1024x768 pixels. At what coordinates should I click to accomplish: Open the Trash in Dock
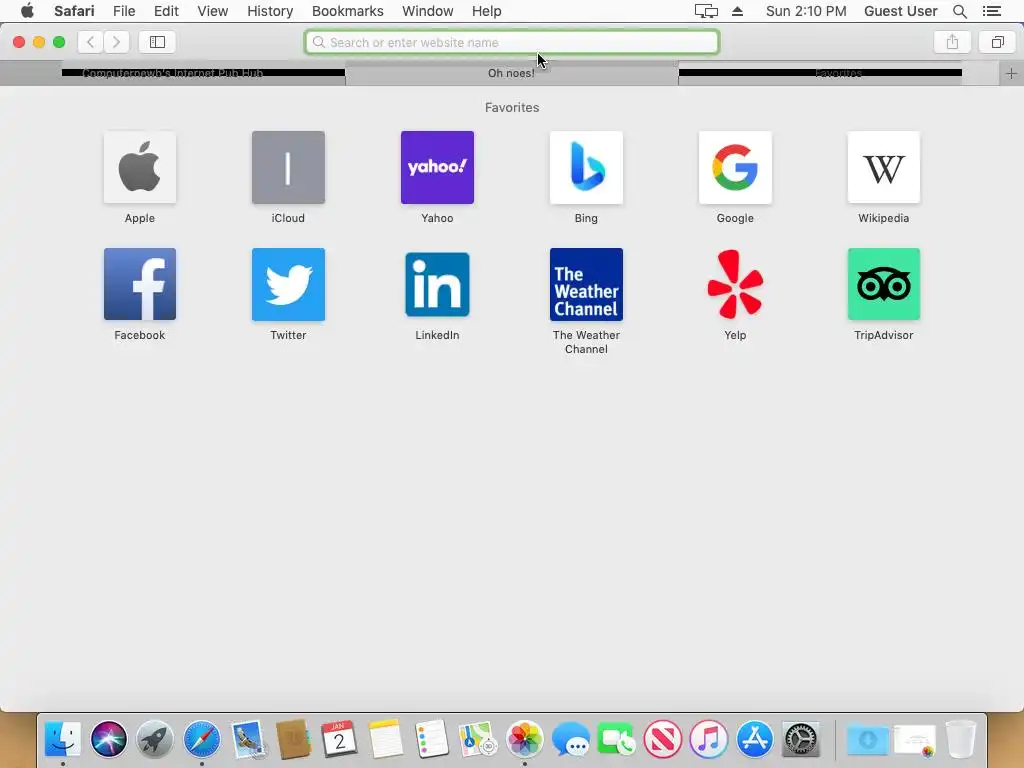[960, 739]
